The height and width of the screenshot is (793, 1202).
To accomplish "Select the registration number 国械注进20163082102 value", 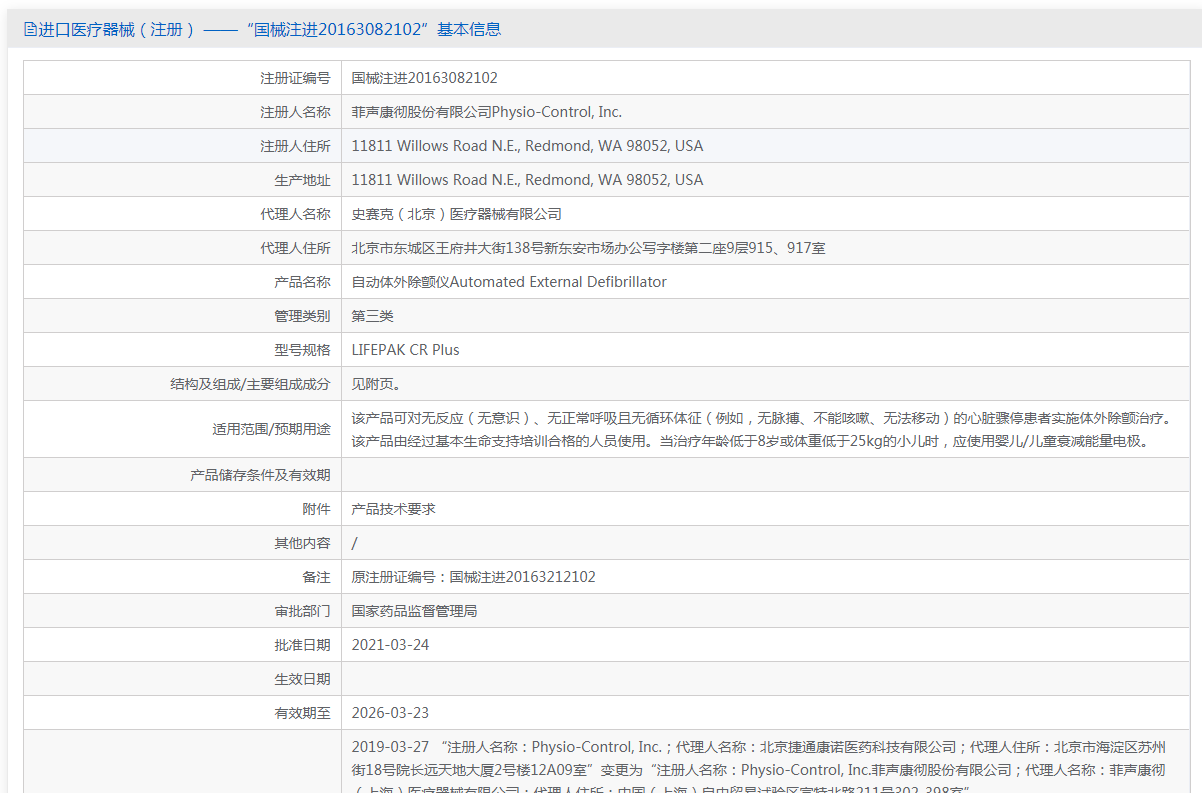I will pyautogui.click(x=425, y=78).
